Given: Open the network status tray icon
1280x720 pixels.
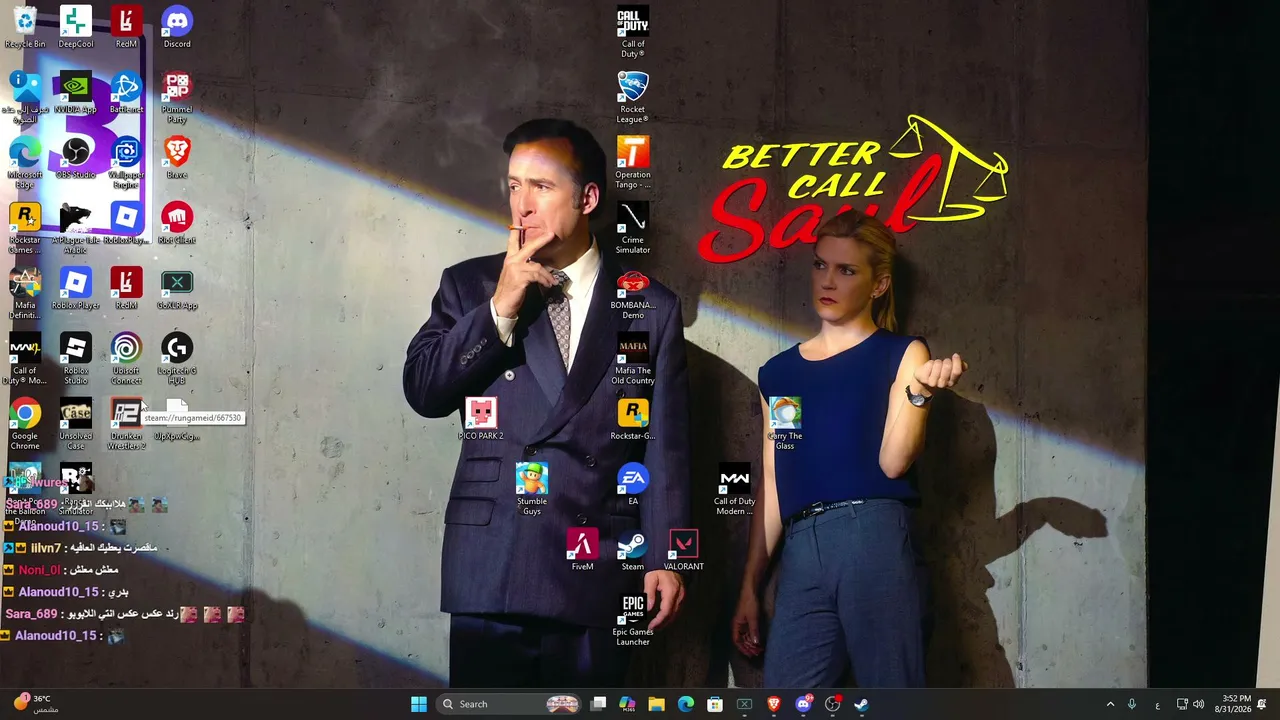Looking at the screenshot, I should [1181, 704].
